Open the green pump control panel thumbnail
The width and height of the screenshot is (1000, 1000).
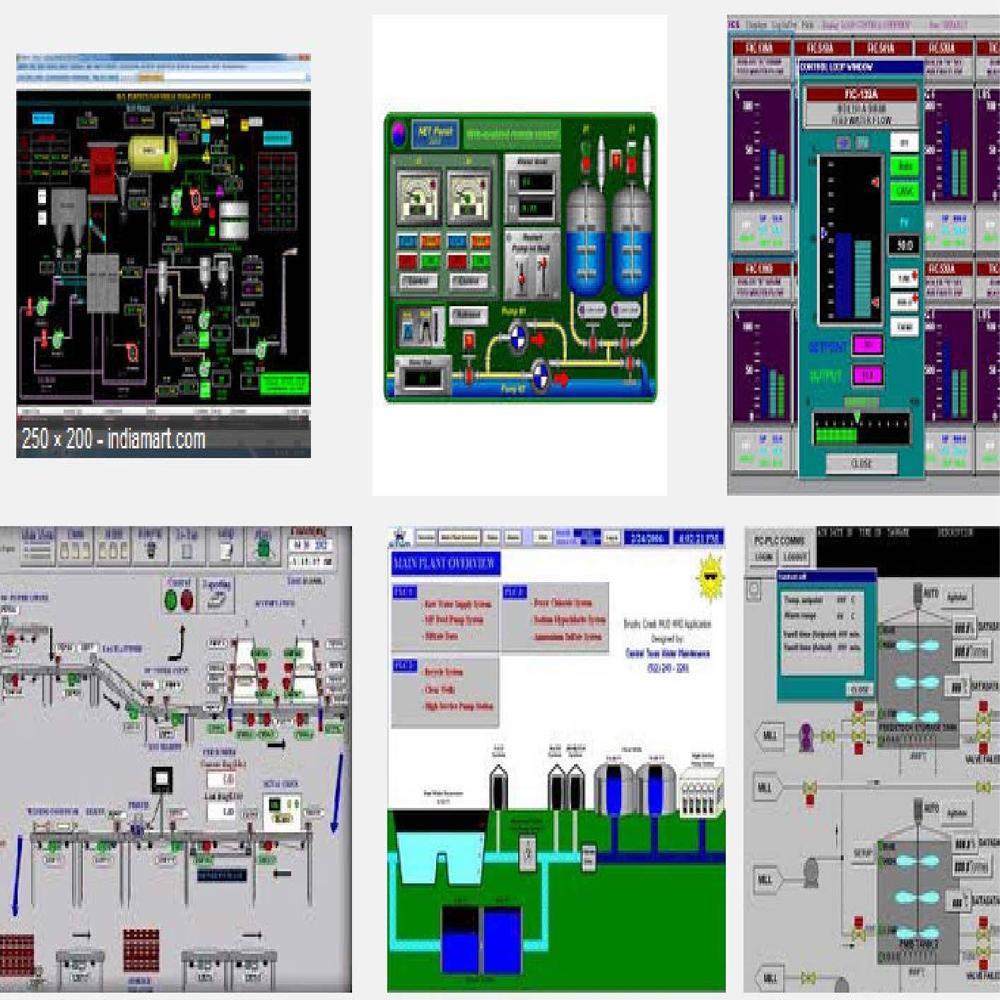pos(520,257)
